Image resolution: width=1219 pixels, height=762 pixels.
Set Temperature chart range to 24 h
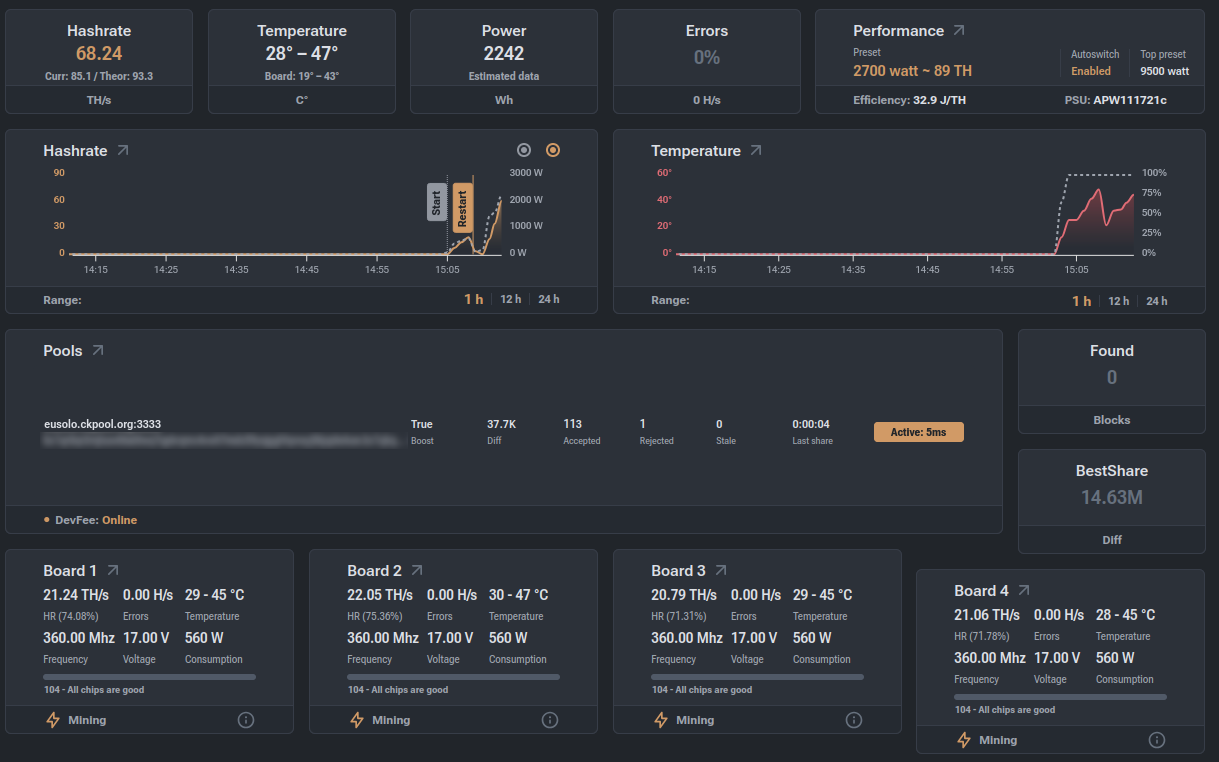[x=1157, y=300]
